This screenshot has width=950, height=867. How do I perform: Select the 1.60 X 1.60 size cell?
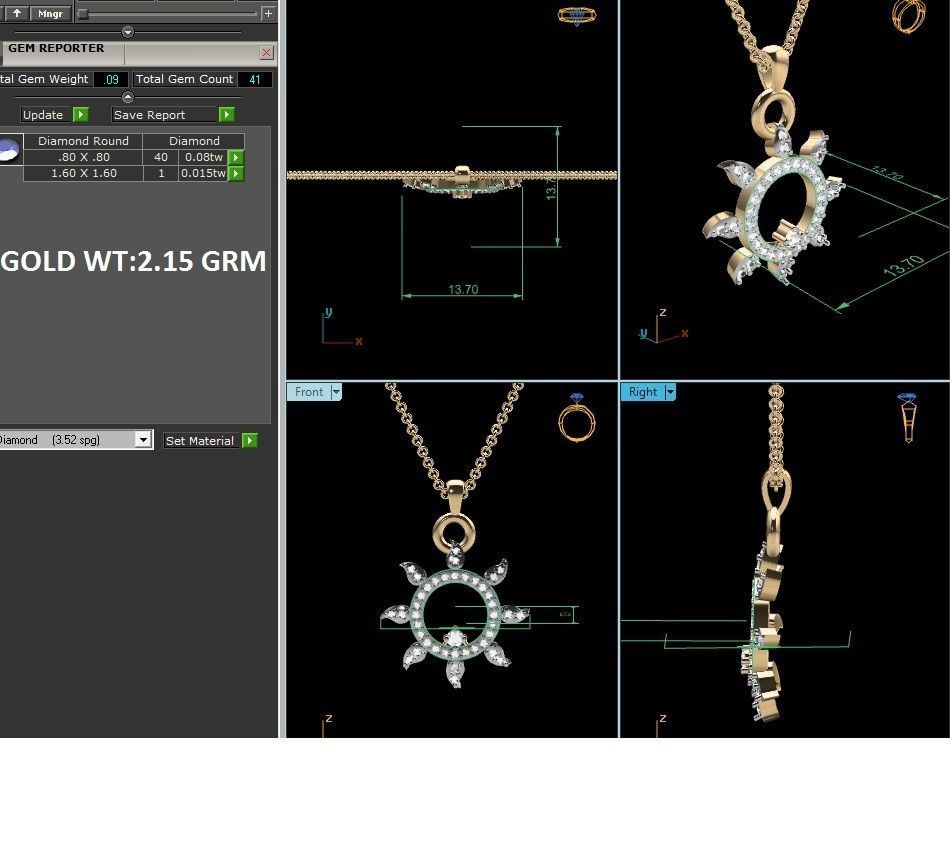point(84,173)
